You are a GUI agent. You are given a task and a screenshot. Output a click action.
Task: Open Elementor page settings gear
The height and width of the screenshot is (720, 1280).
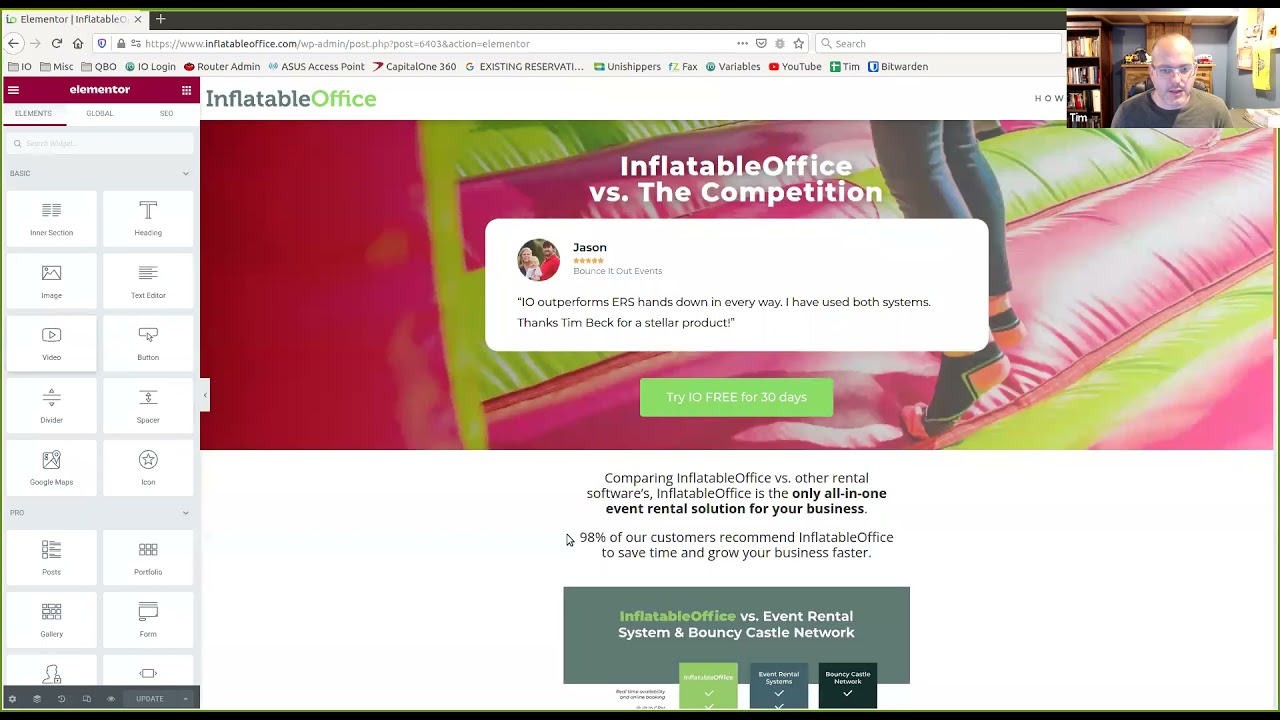point(12,699)
